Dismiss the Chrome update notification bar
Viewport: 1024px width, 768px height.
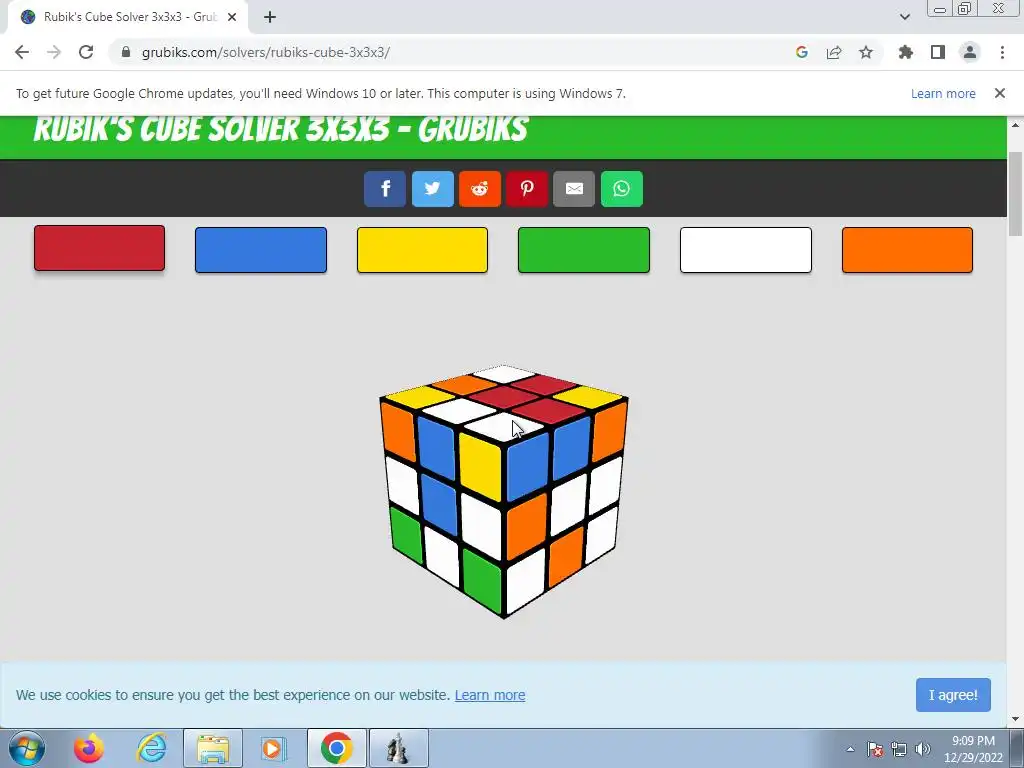coord(1000,93)
